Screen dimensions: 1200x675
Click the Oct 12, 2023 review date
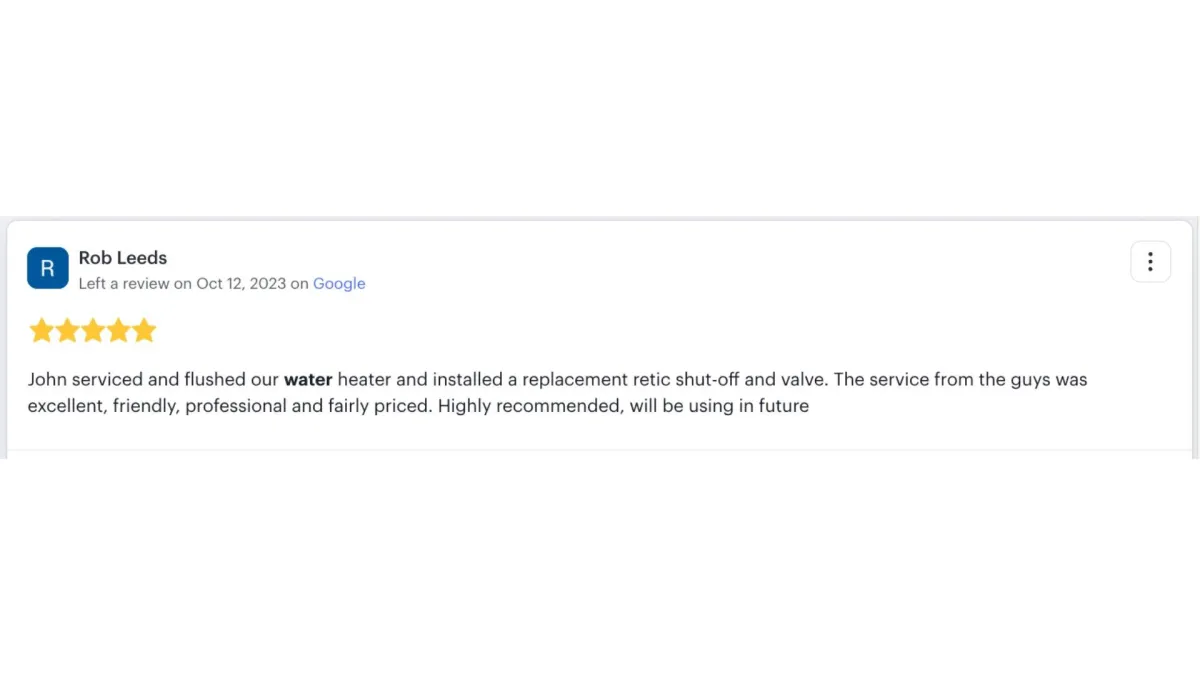coord(241,284)
